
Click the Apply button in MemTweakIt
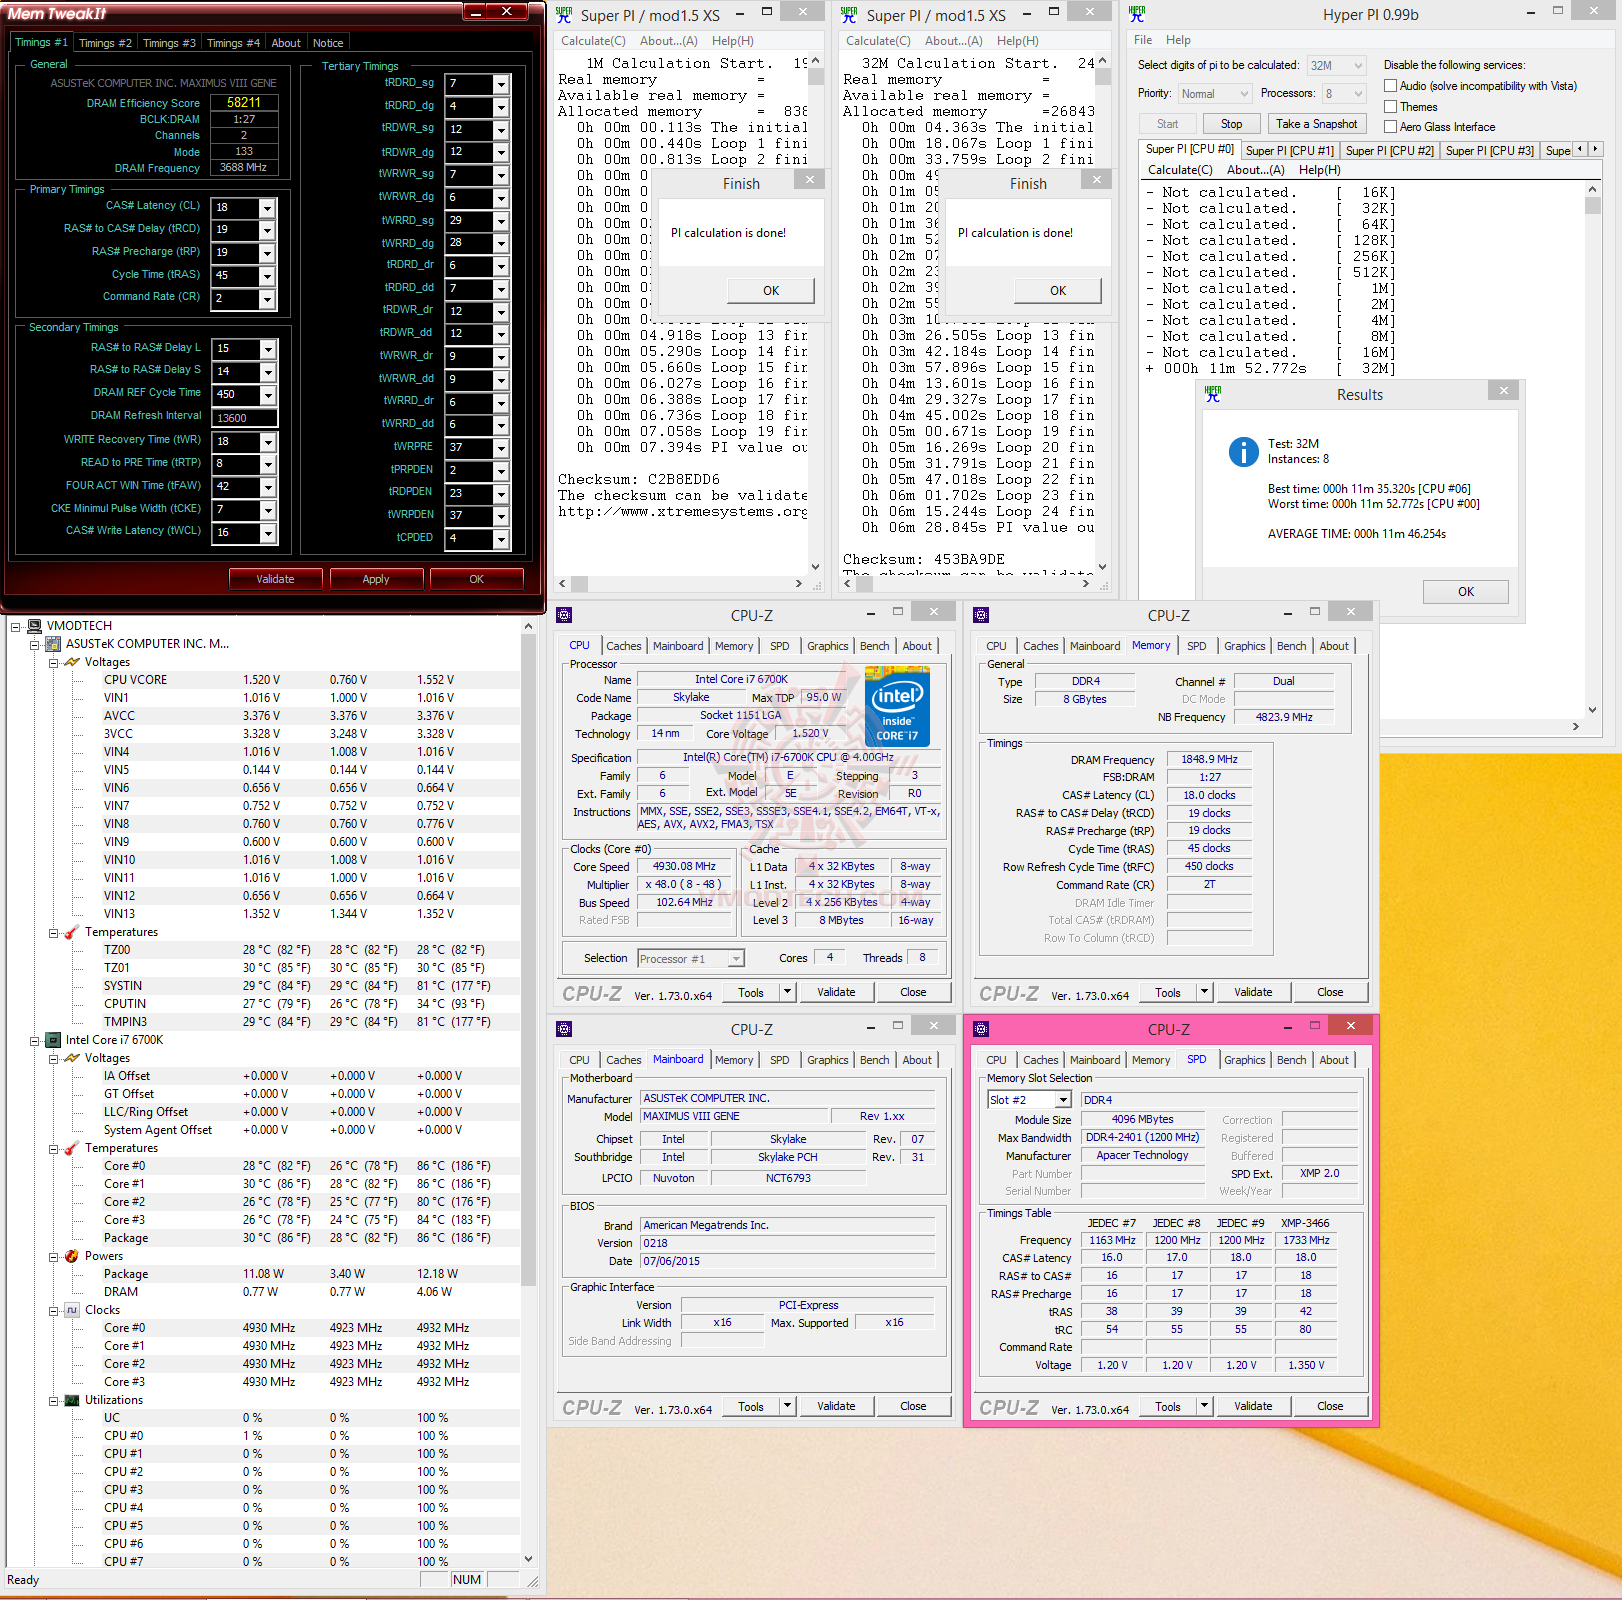(x=376, y=579)
